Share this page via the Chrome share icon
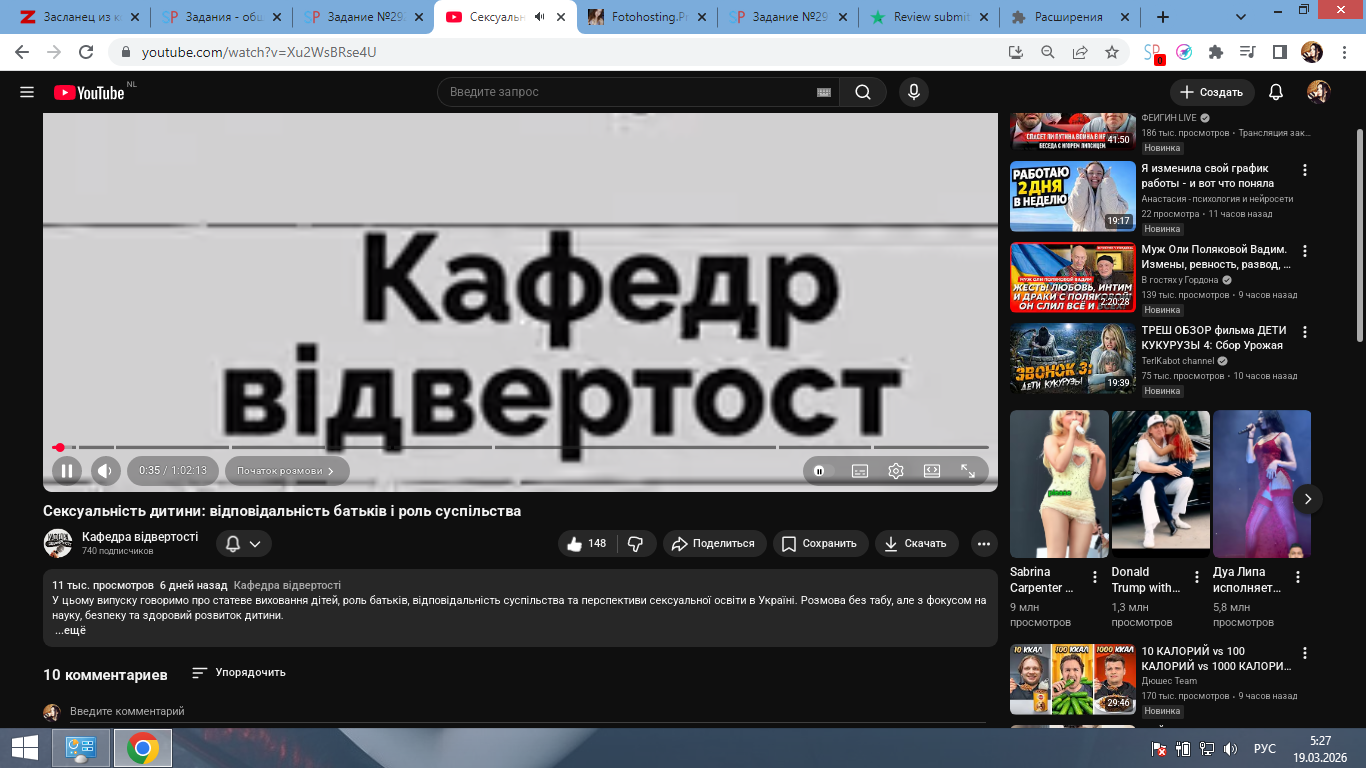 (1080, 52)
